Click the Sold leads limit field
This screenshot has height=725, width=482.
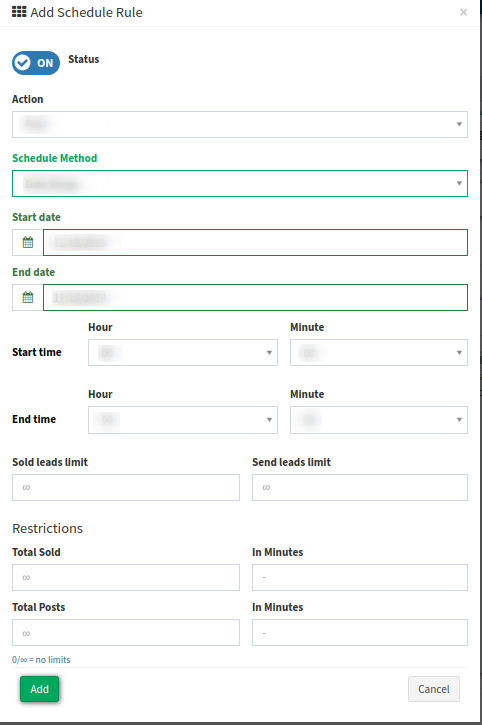[126, 487]
